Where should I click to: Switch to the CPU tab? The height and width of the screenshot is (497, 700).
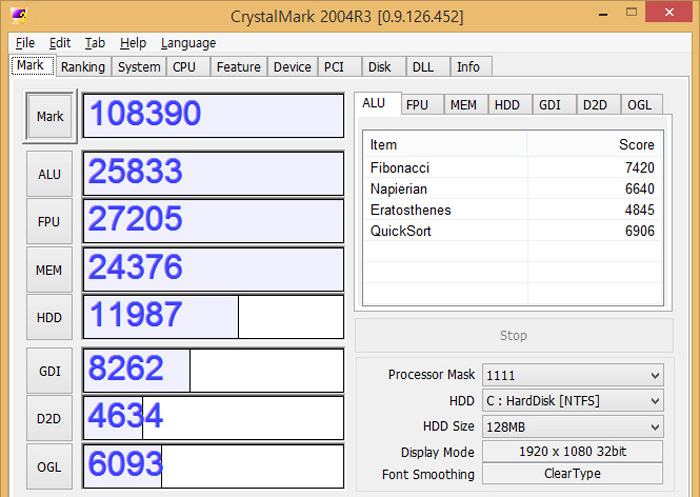(x=188, y=67)
